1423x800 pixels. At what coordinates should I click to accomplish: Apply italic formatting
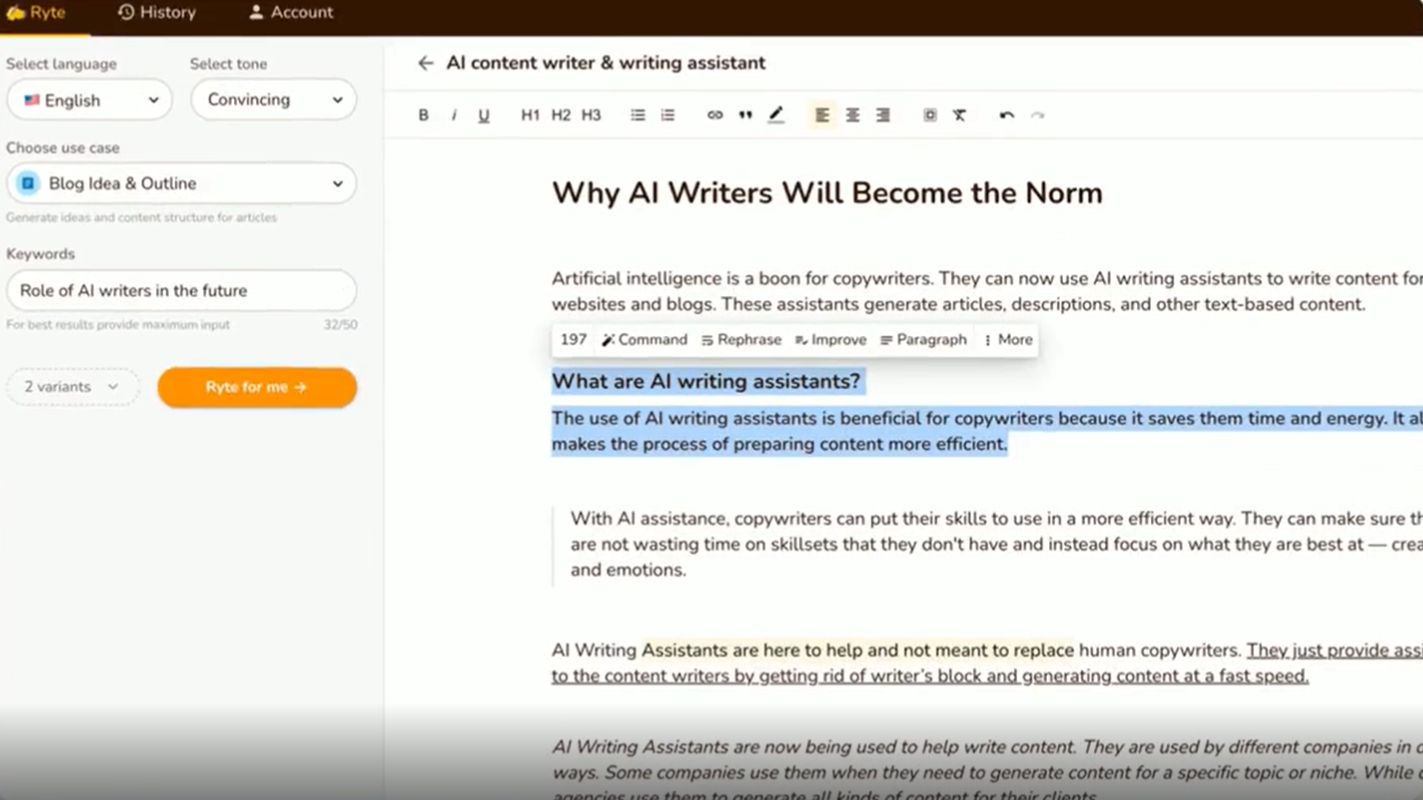(x=454, y=115)
